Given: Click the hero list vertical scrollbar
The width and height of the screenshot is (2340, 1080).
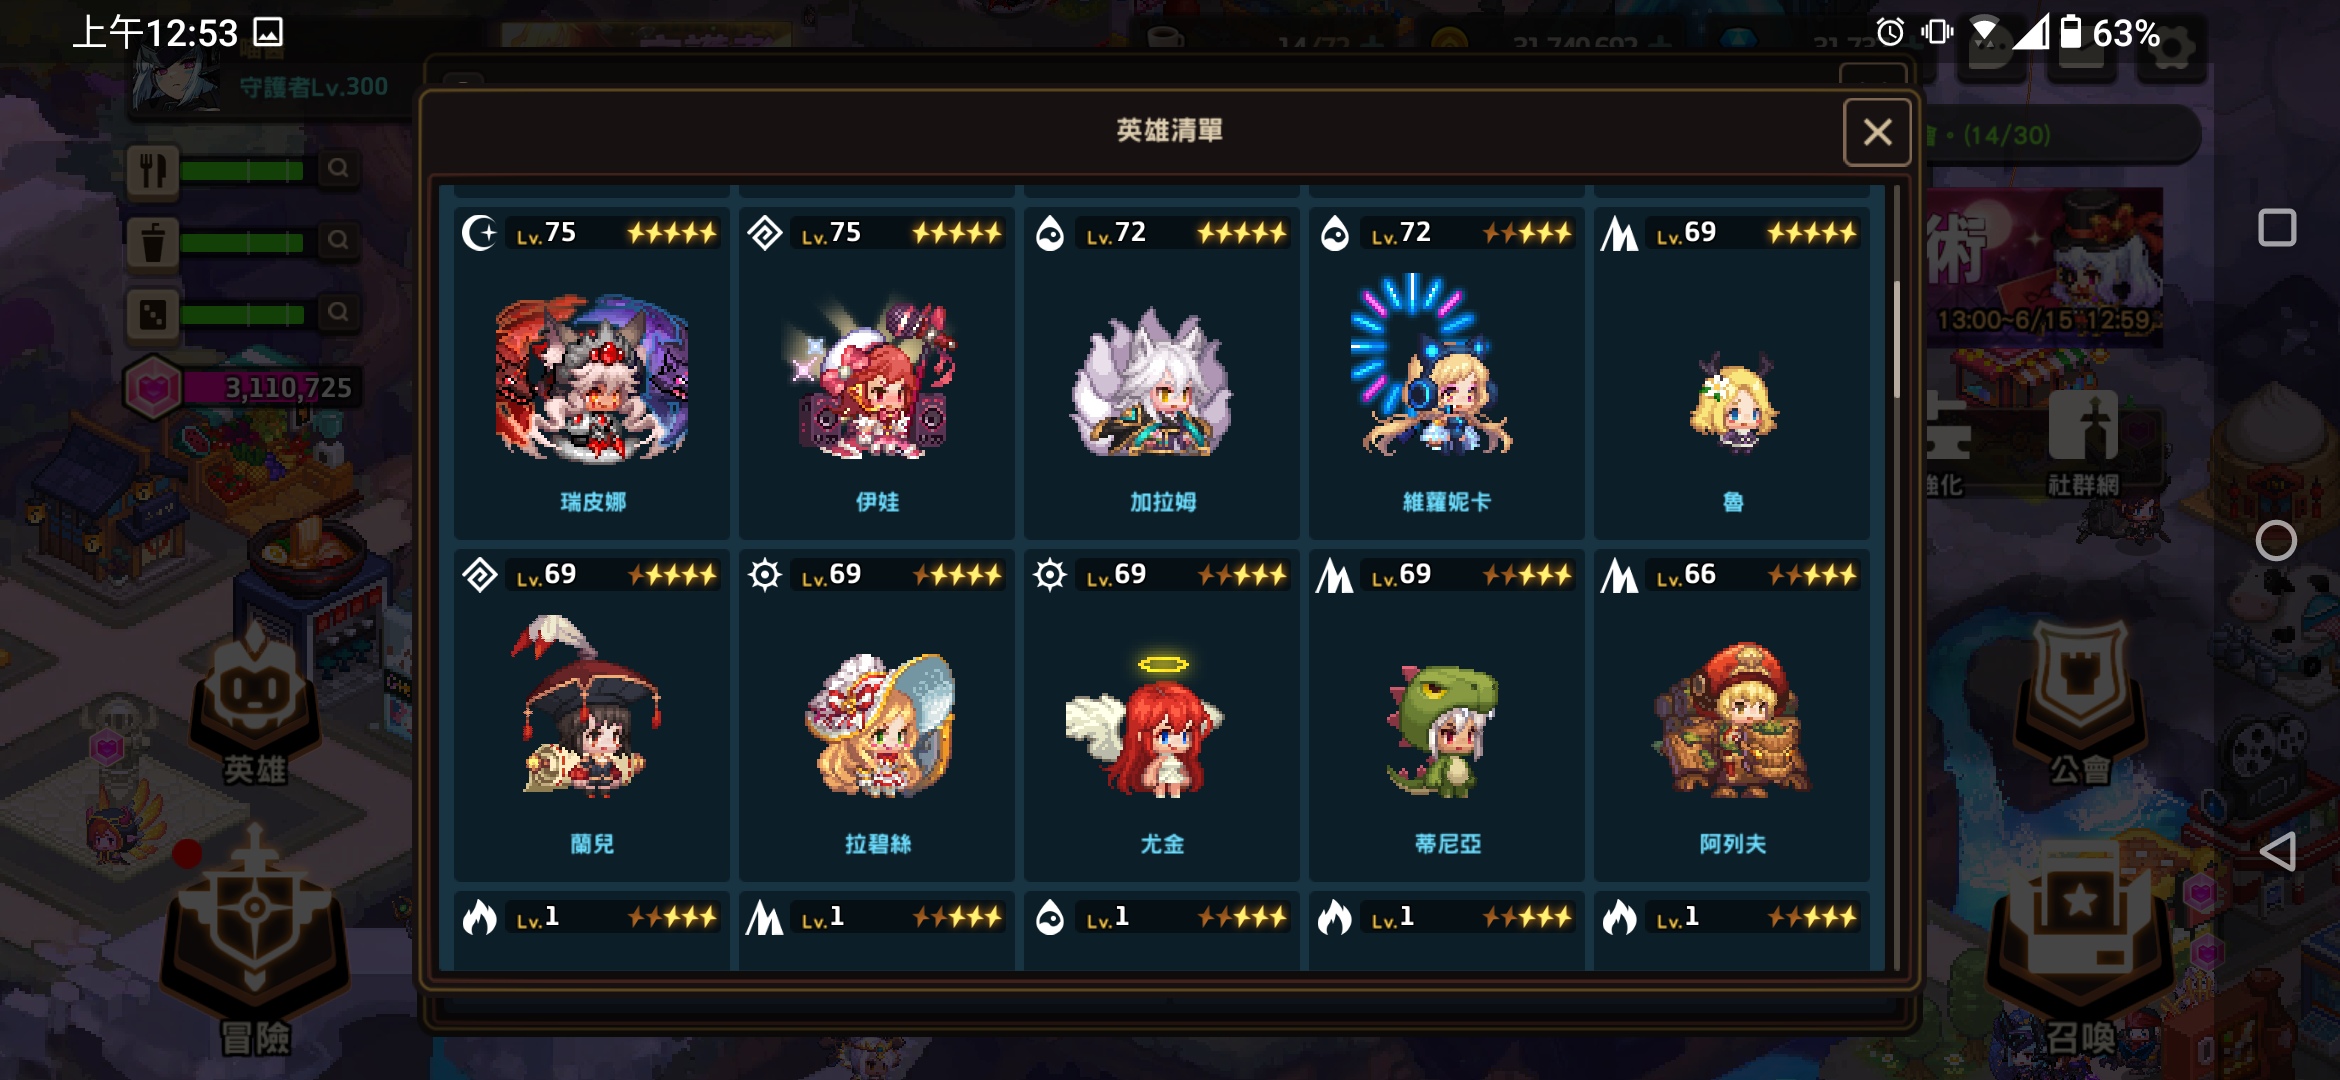Looking at the screenshot, I should pyautogui.click(x=1895, y=340).
